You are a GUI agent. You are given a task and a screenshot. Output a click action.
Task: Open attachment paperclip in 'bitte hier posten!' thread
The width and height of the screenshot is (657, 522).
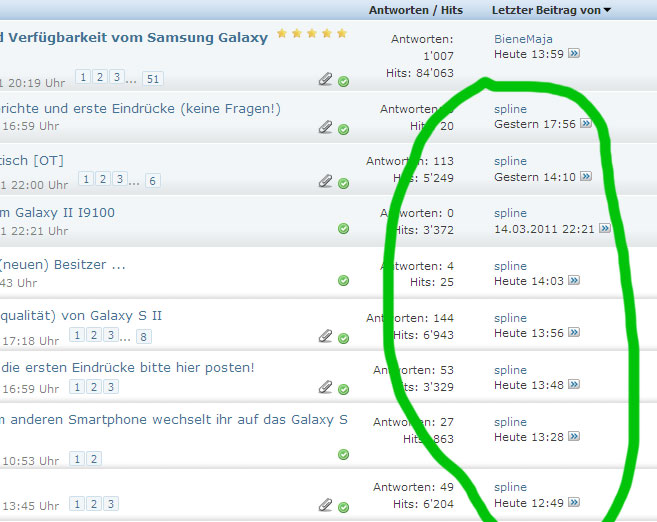325,387
